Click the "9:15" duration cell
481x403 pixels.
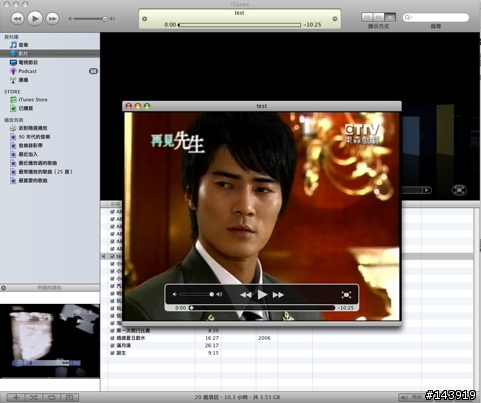pyautogui.click(x=213, y=353)
